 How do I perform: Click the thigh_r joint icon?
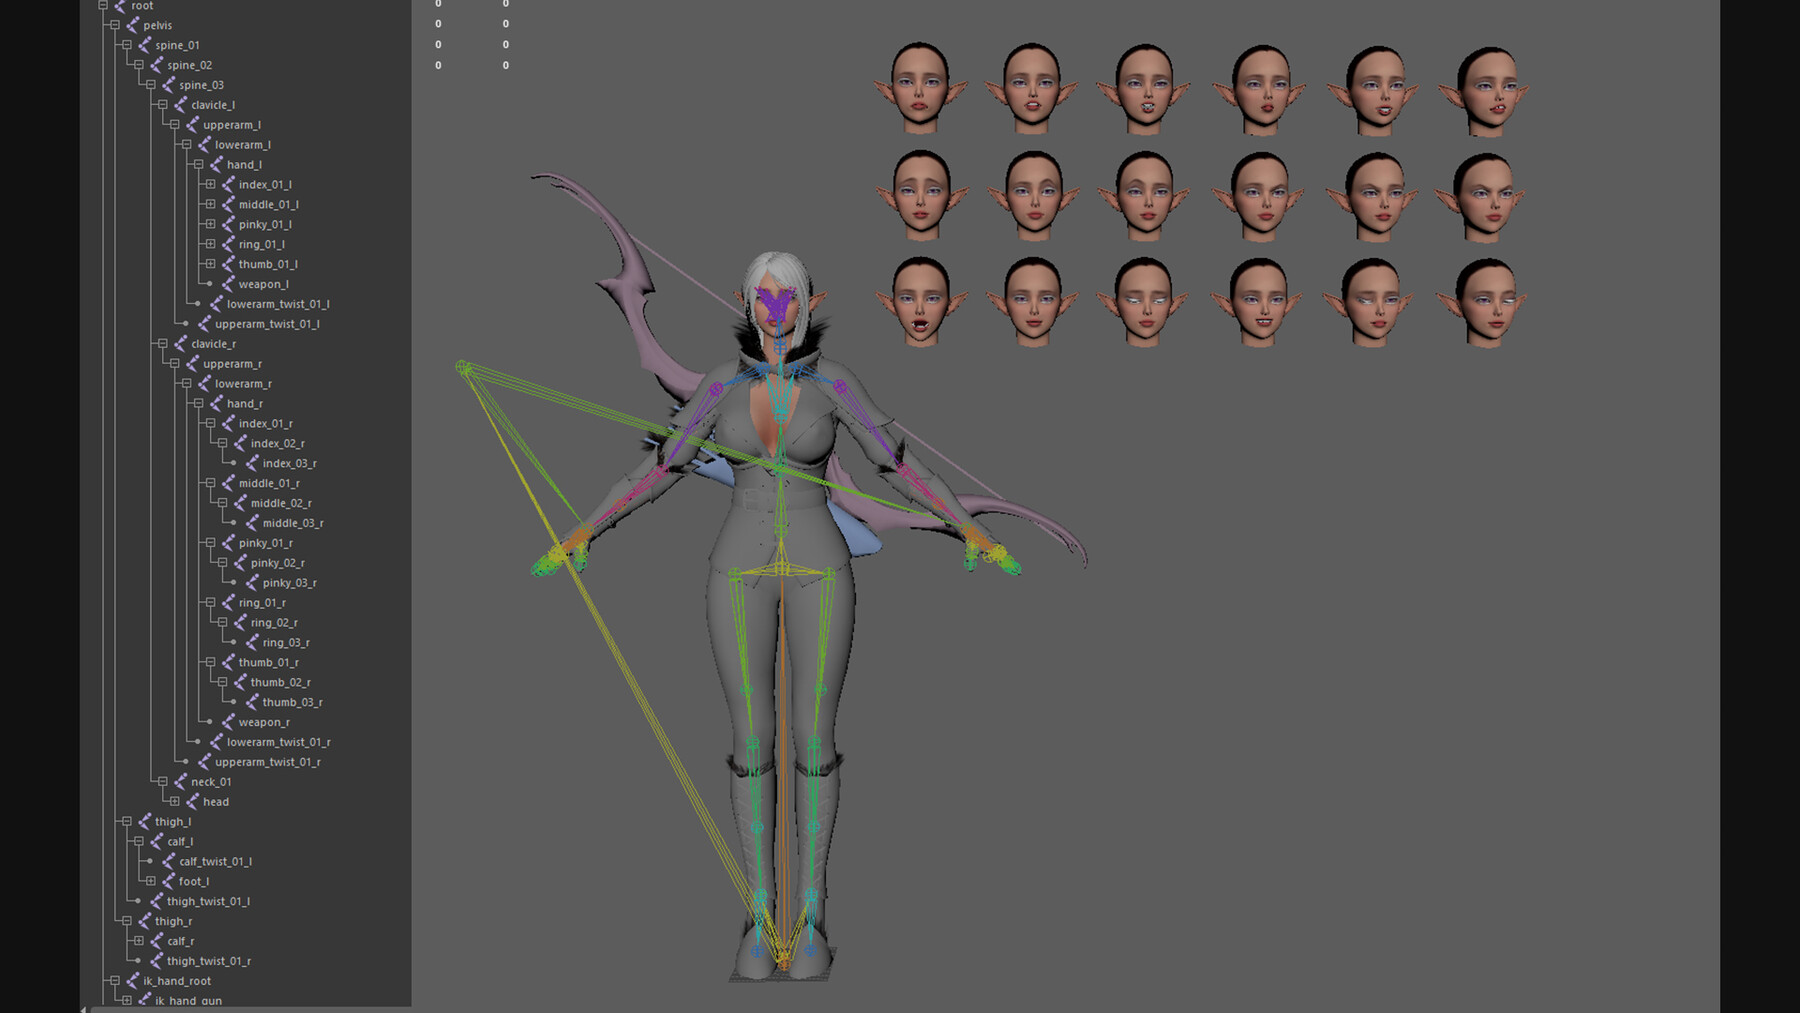(146, 921)
